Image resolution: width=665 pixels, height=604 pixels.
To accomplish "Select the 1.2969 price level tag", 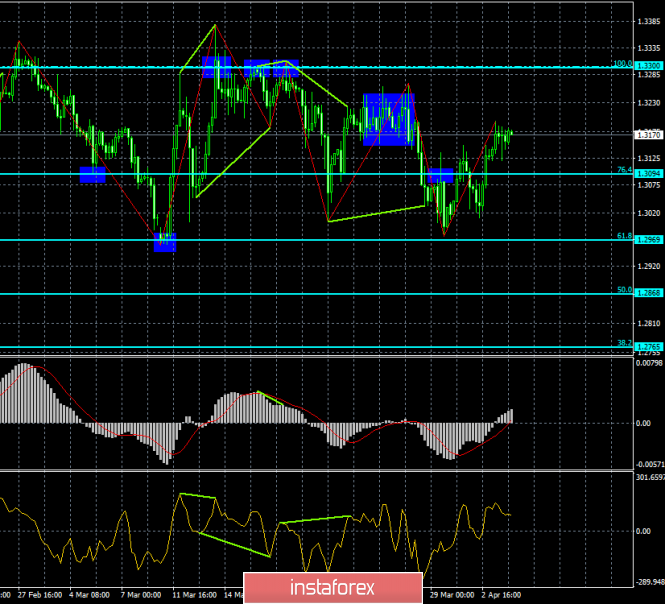I will point(650,240).
